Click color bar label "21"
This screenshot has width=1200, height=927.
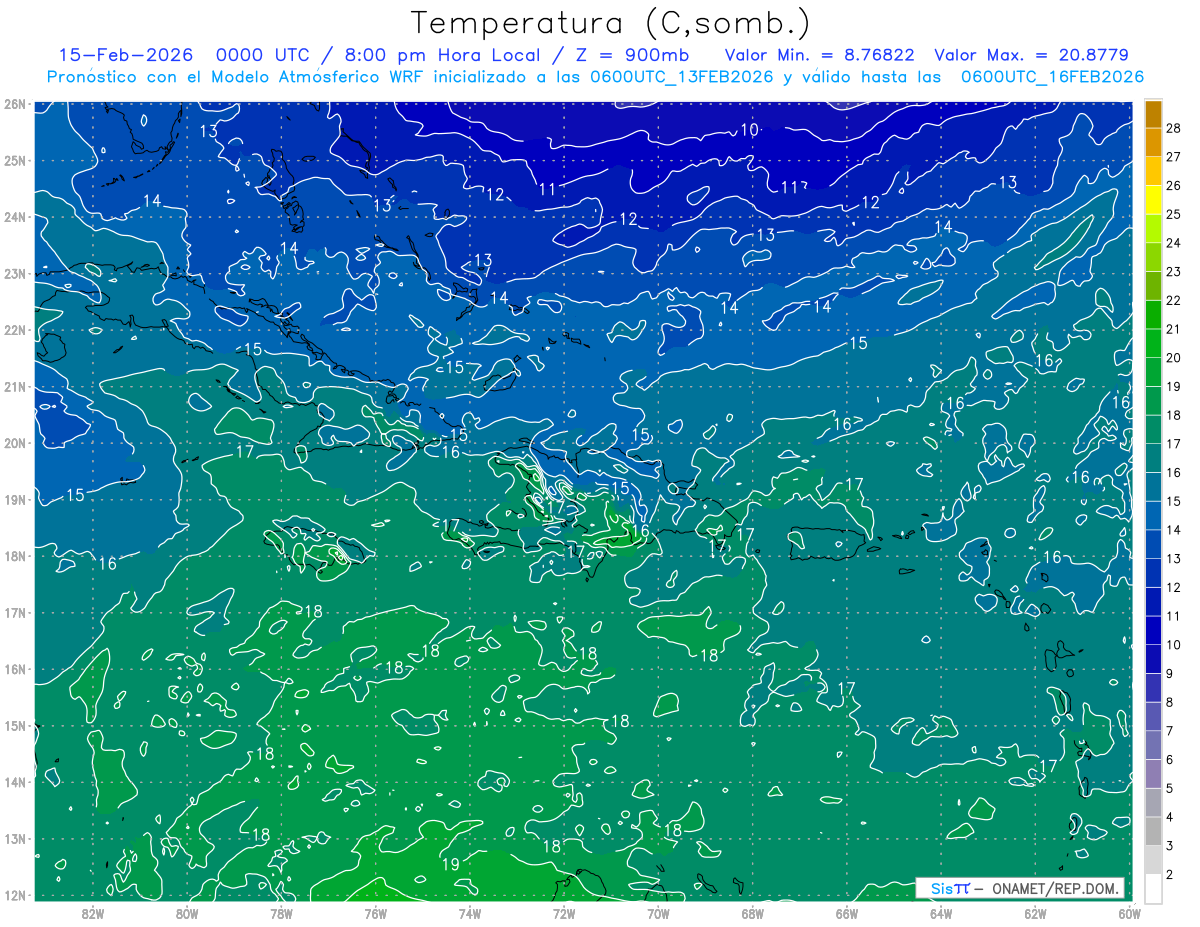point(1174,329)
